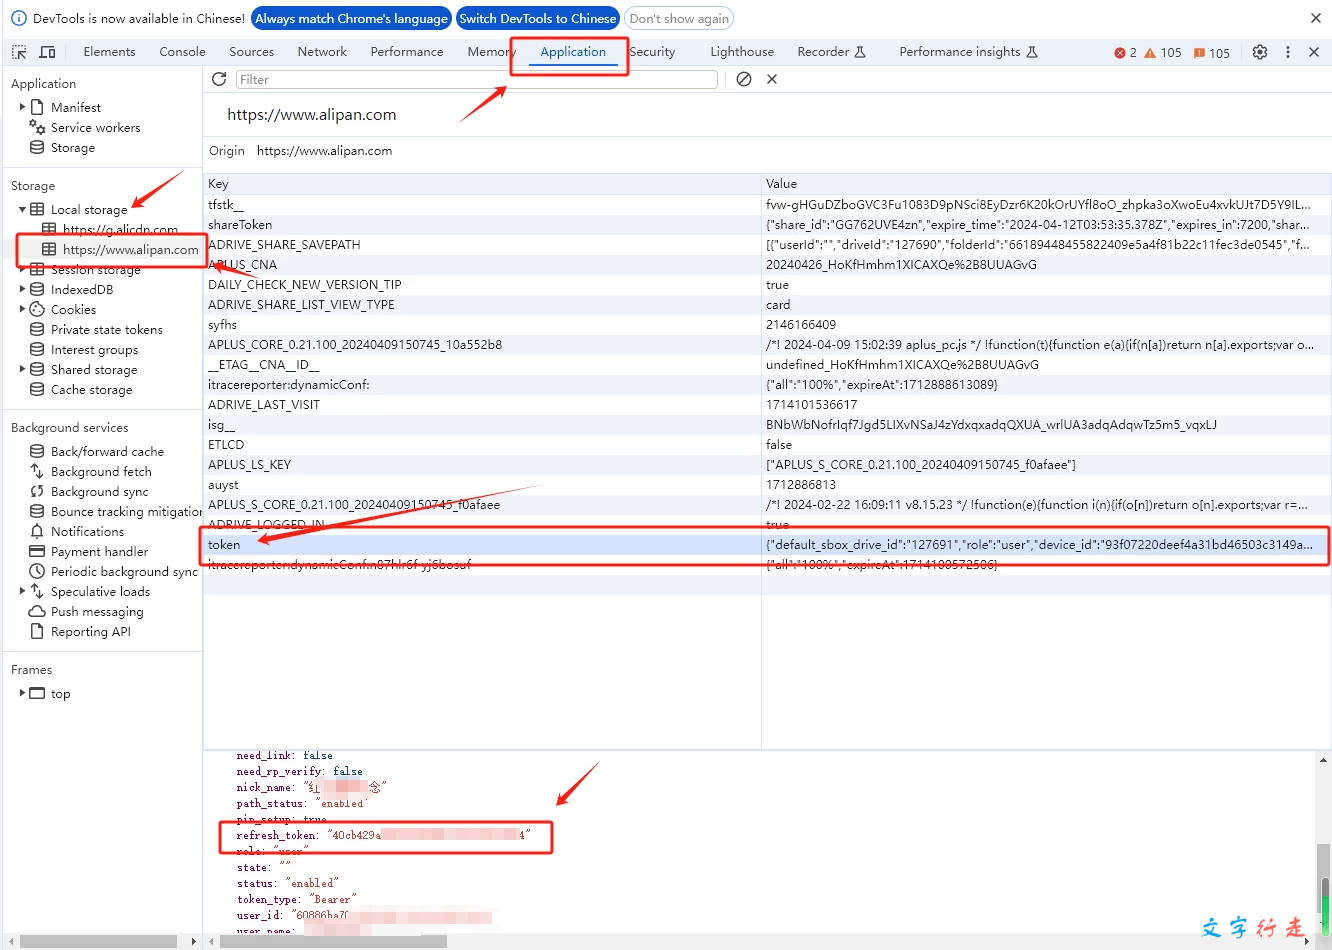
Task: Refresh the storage table
Action: 219,79
